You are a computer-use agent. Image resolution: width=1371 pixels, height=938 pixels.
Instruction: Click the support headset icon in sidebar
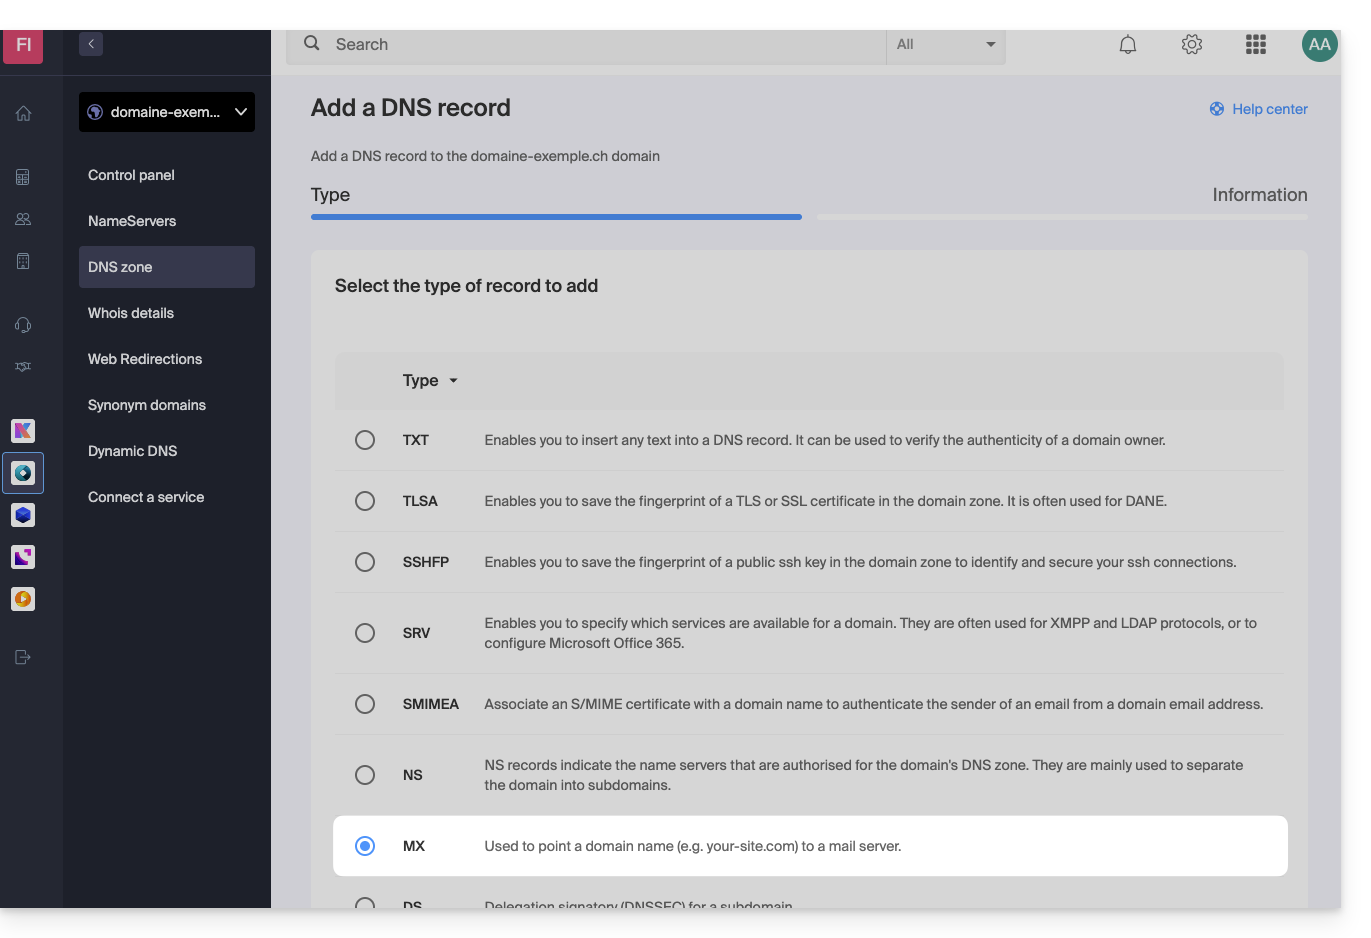(23, 325)
